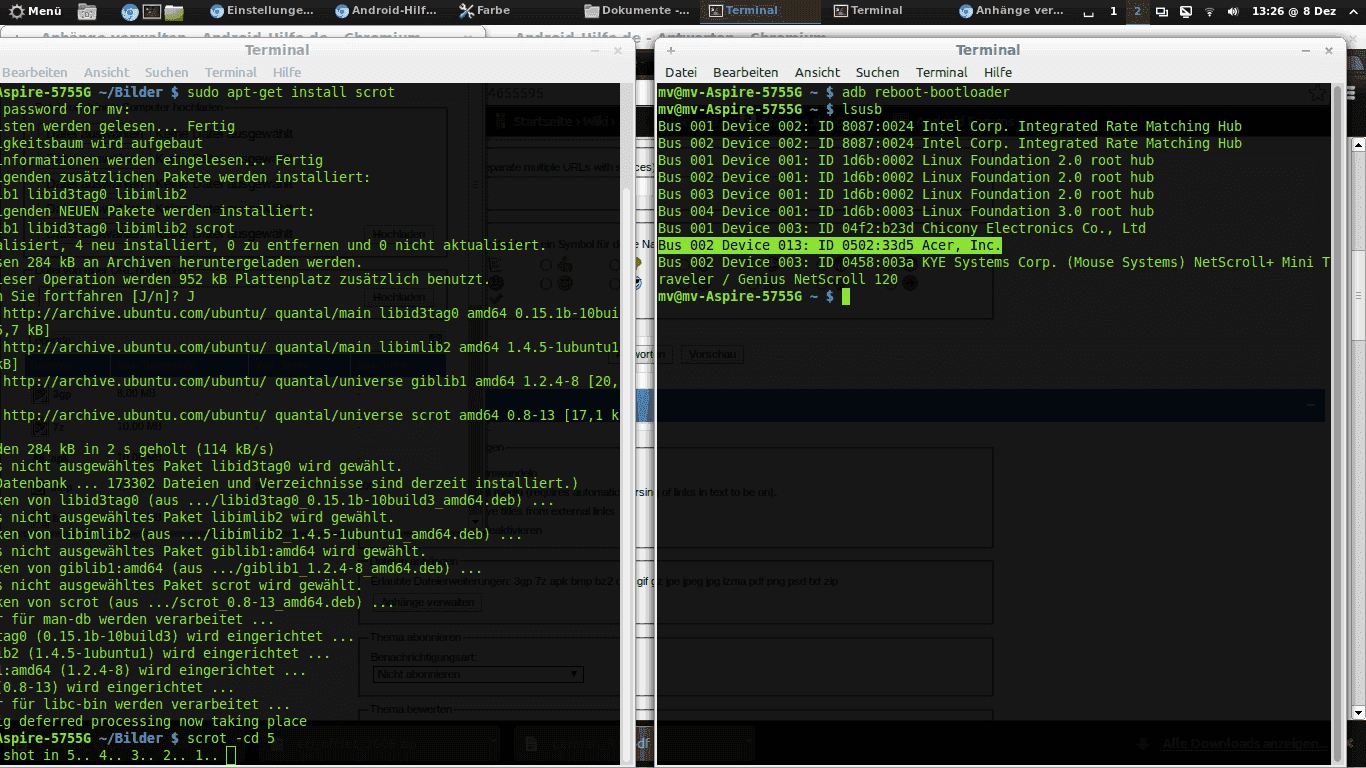Switch to the Einstellunge... taskbar window
Image resolution: width=1366 pixels, height=768 pixels.
click(262, 11)
